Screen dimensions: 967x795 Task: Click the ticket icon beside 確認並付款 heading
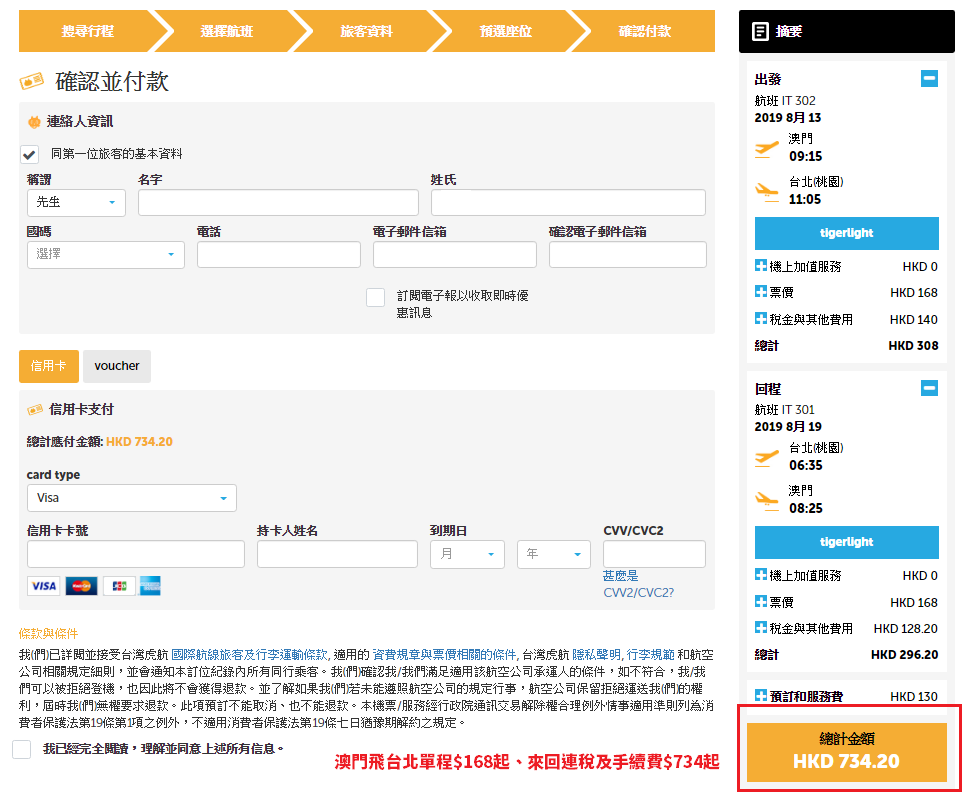(31, 81)
